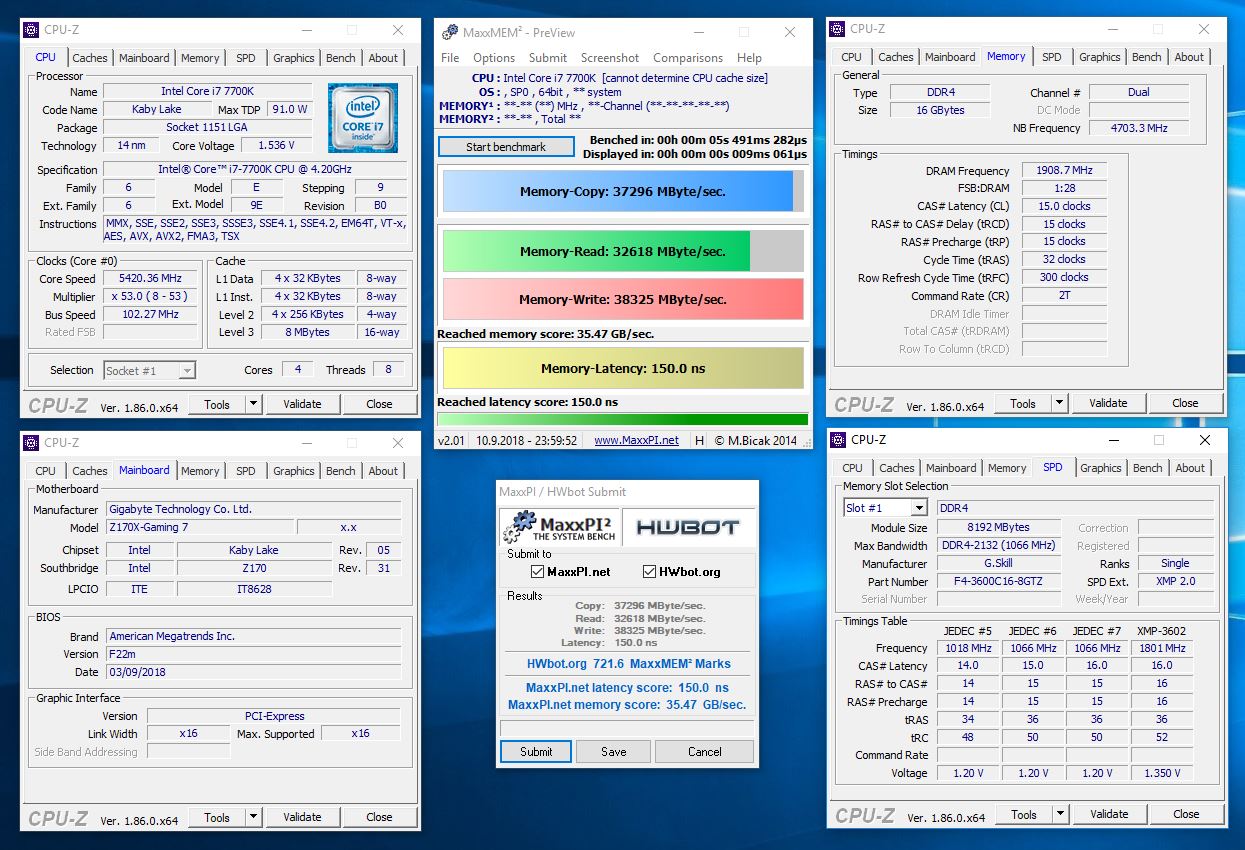Open Tools dropdown arrow in Memory window
1245x850 pixels.
click(x=1059, y=403)
